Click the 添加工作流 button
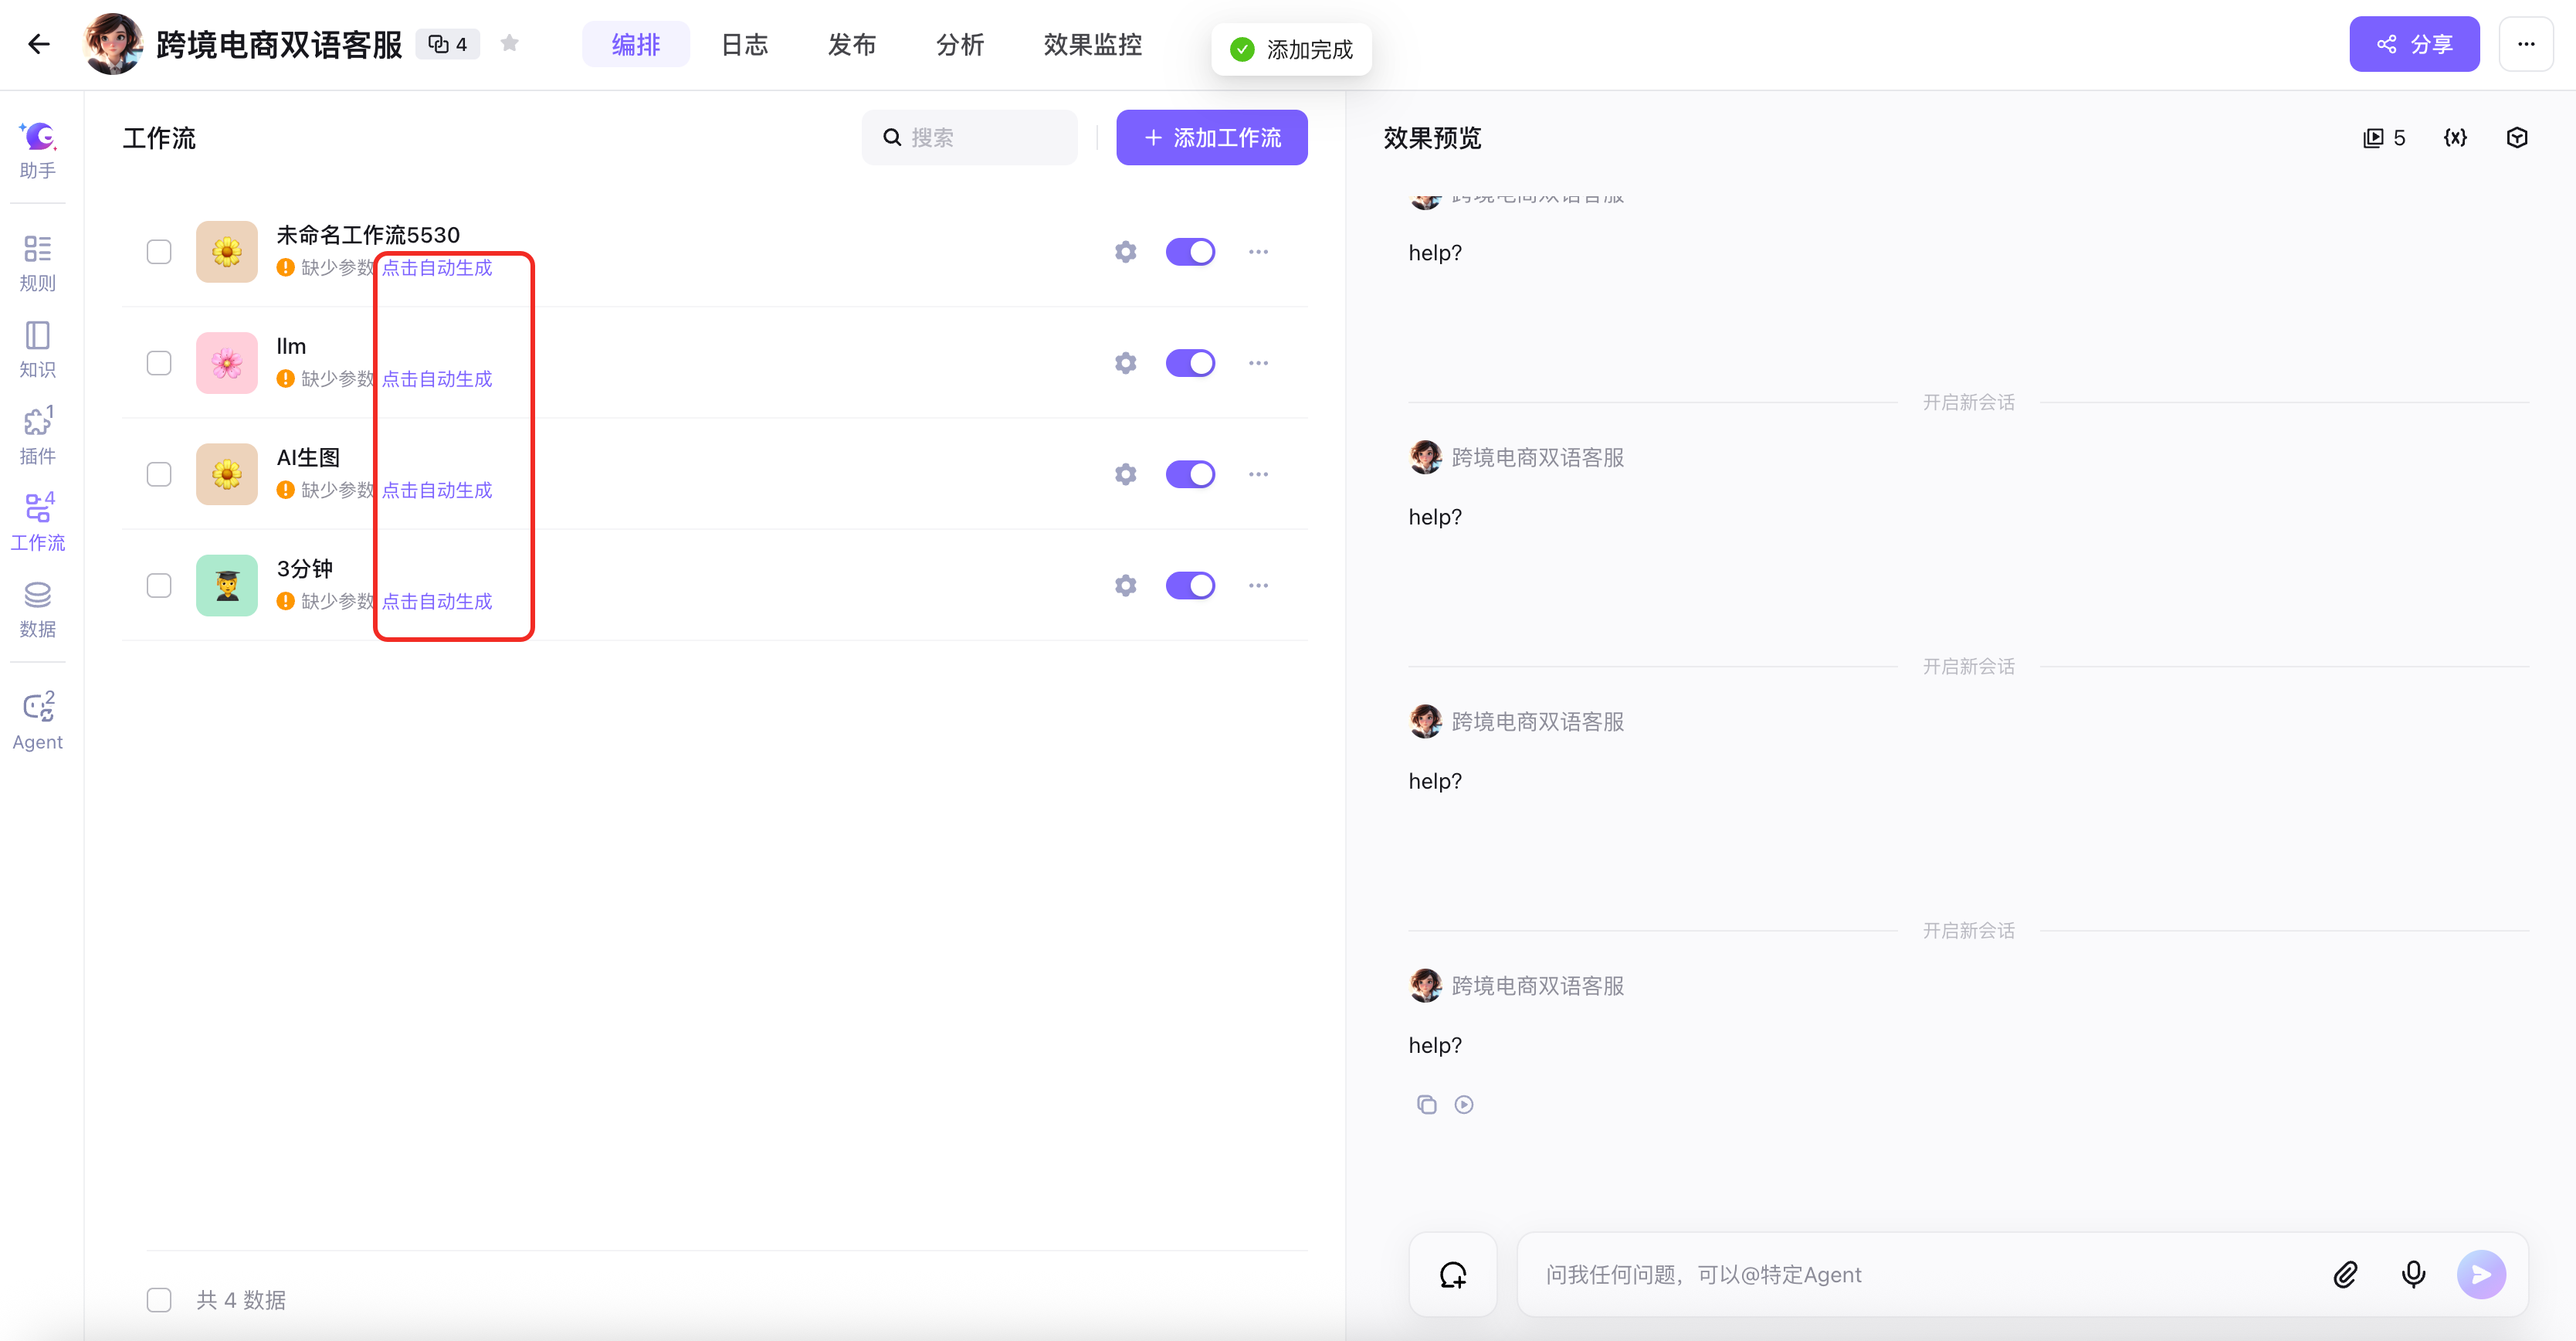Image resolution: width=2576 pixels, height=1341 pixels. click(x=1211, y=138)
